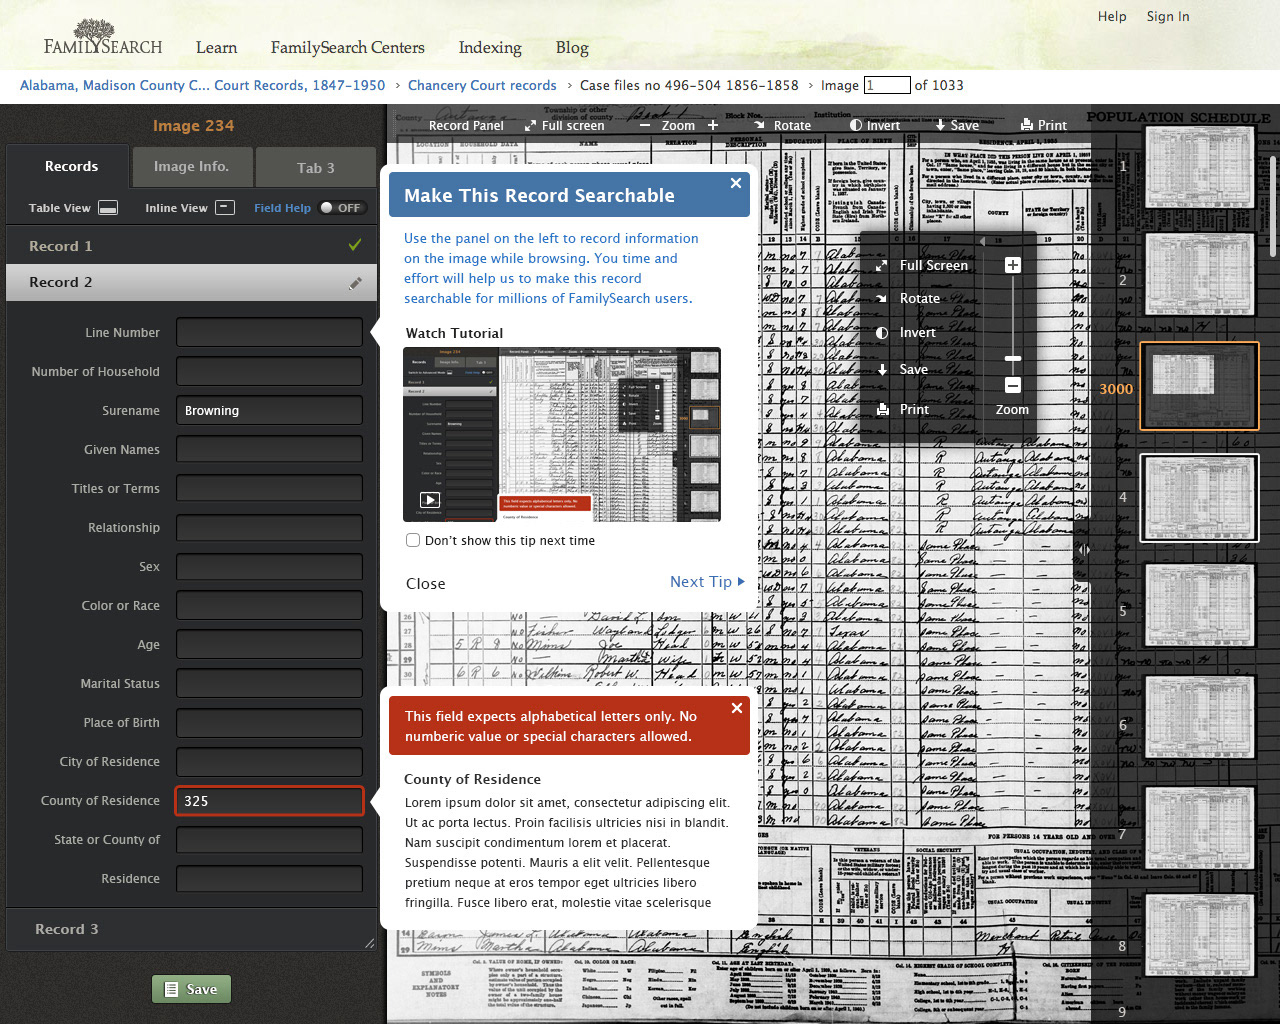Click Rotate in the floating image menu
The height and width of the screenshot is (1024, 1280).
point(908,298)
